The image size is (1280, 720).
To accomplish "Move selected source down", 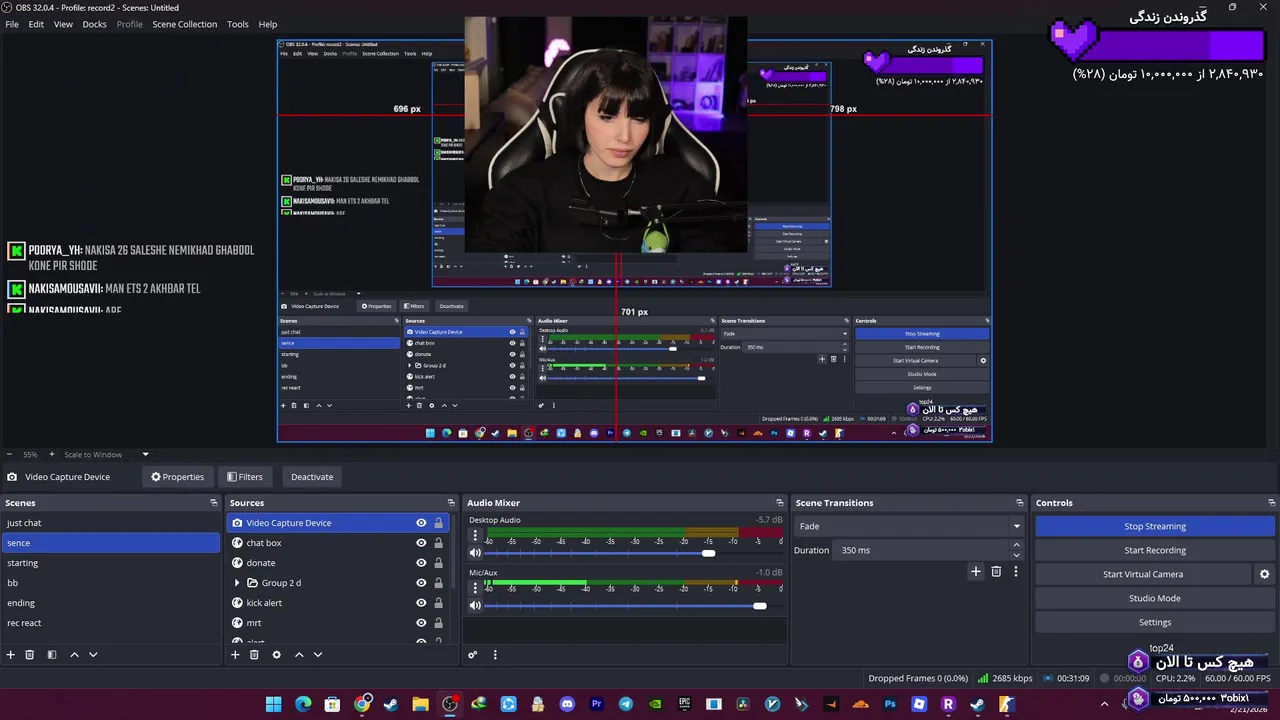I will (318, 655).
